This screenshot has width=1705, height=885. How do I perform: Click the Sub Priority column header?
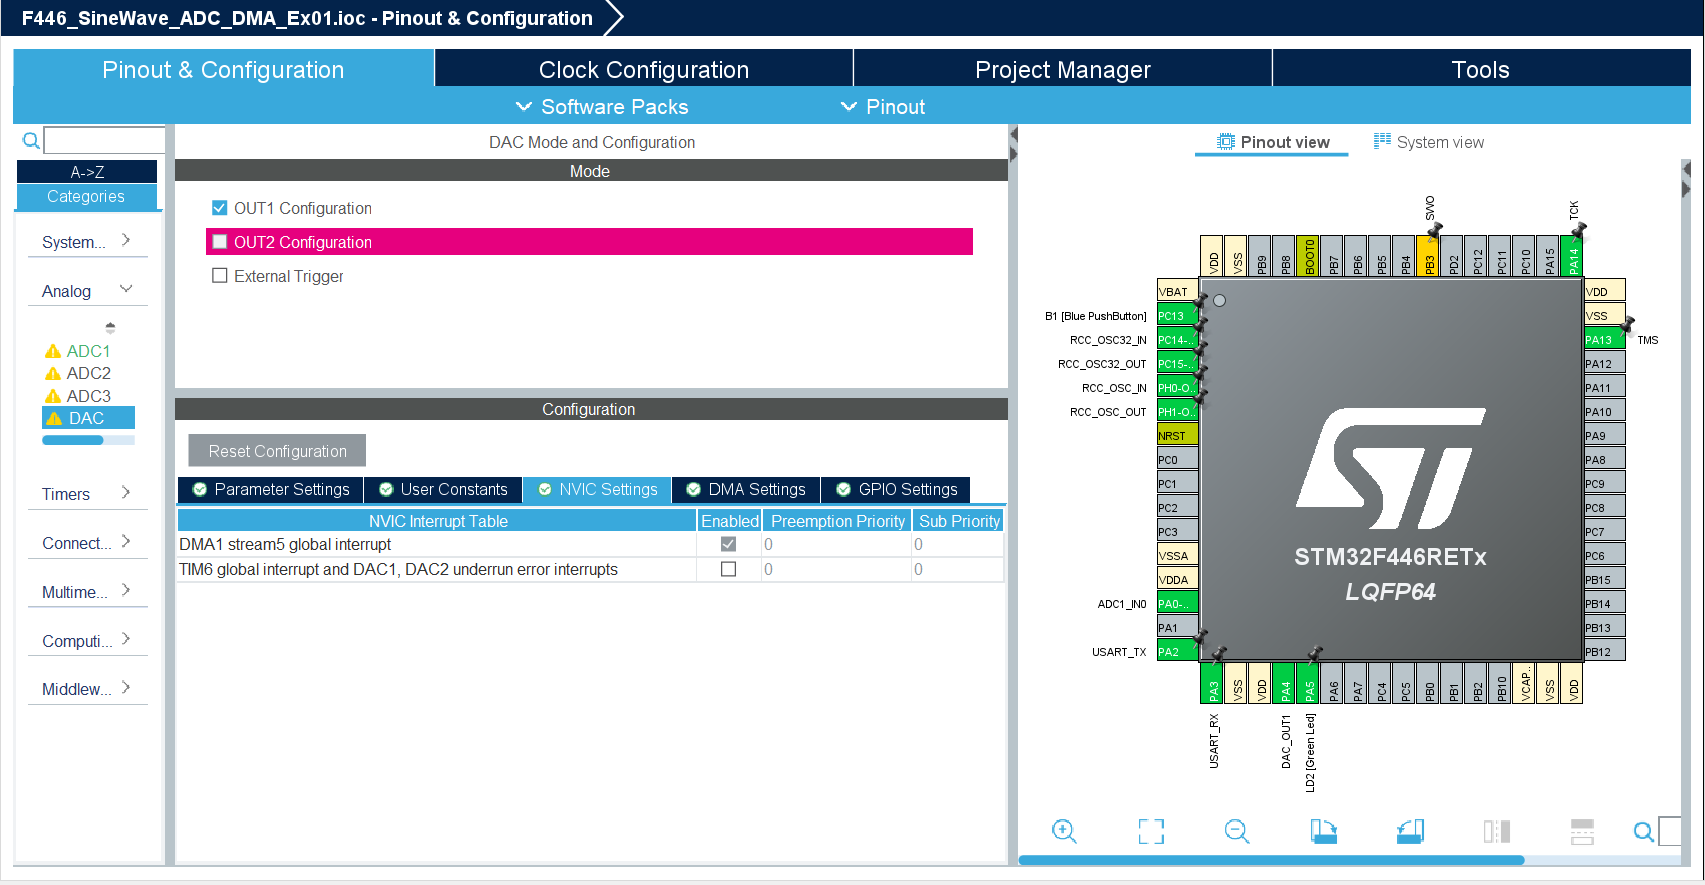tap(959, 521)
